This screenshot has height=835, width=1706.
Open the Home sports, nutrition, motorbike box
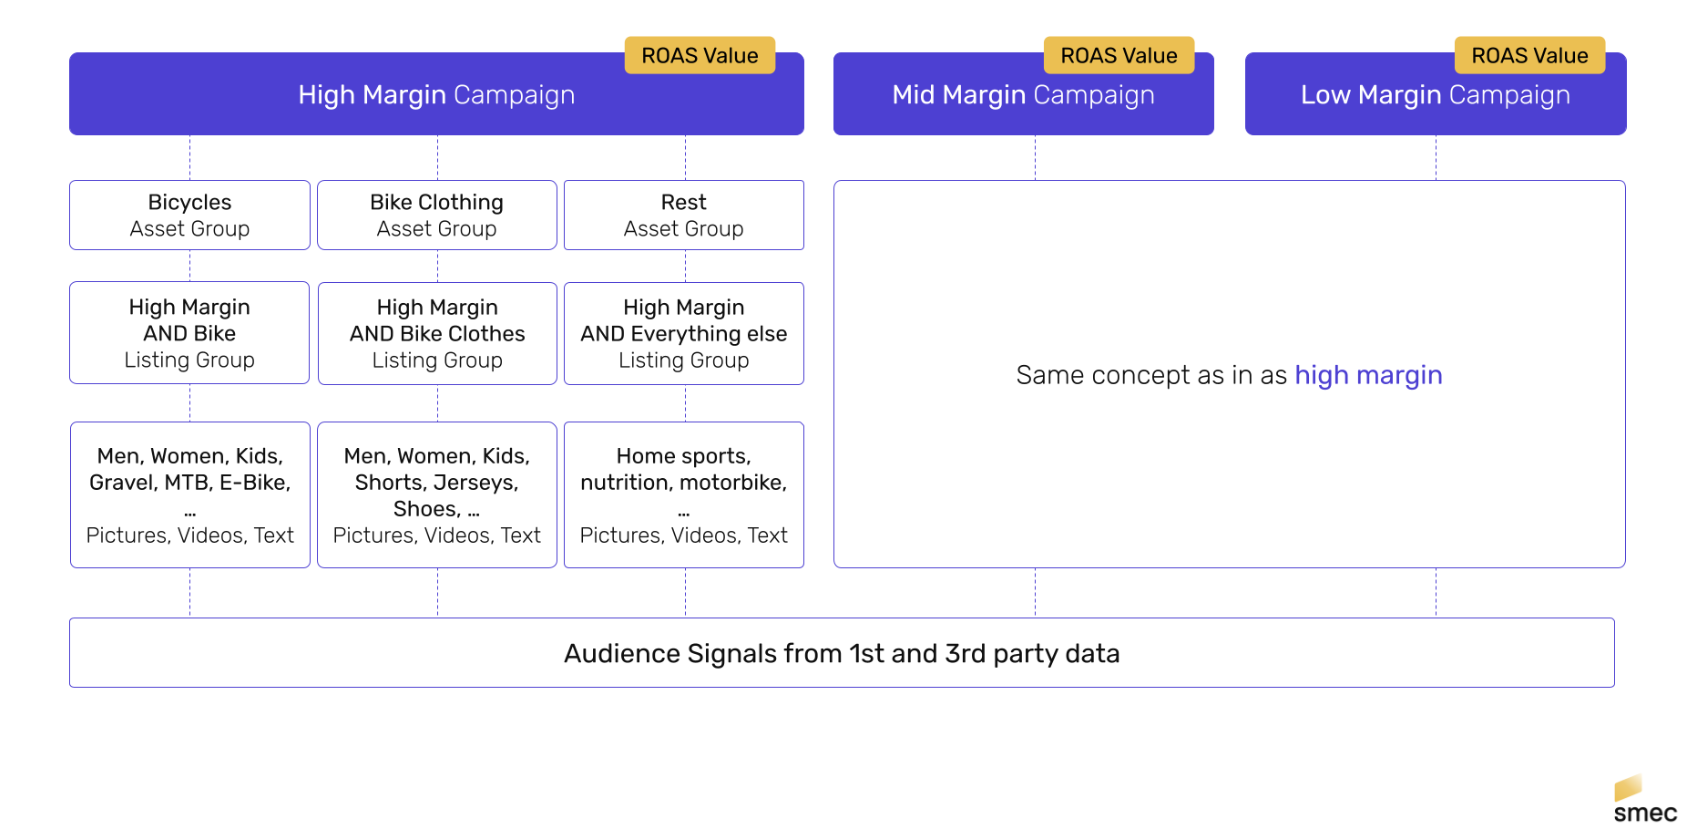tap(684, 495)
